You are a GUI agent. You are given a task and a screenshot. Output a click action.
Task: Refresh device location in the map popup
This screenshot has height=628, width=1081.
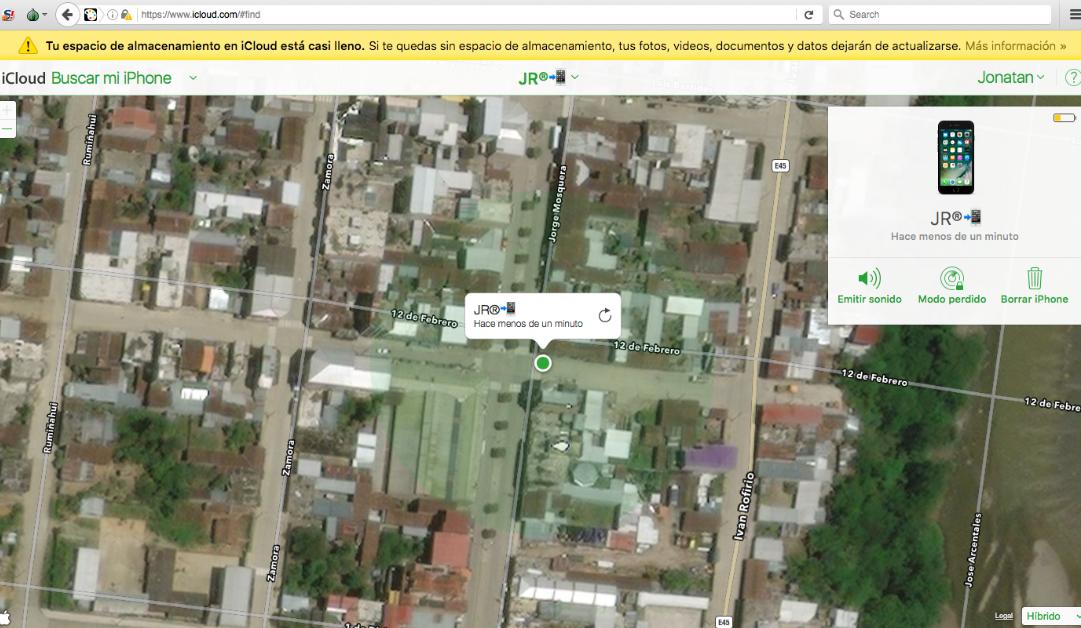coord(604,316)
